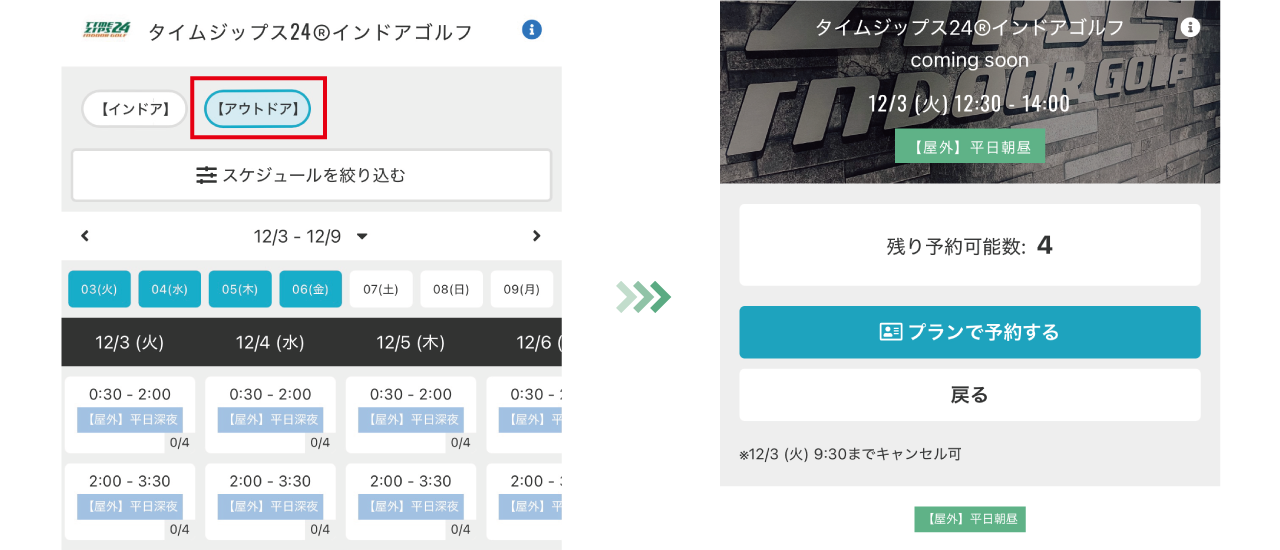Click the blue info icon in left panel
This screenshot has height=550, width=1280.
[532, 30]
